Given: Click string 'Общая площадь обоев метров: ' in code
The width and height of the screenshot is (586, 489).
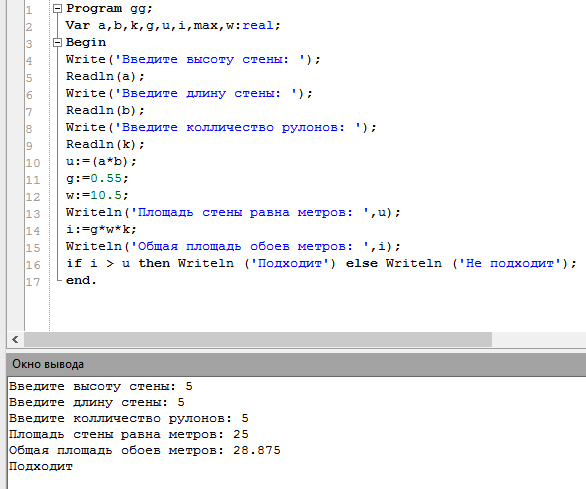Looking at the screenshot, I should [x=251, y=246].
